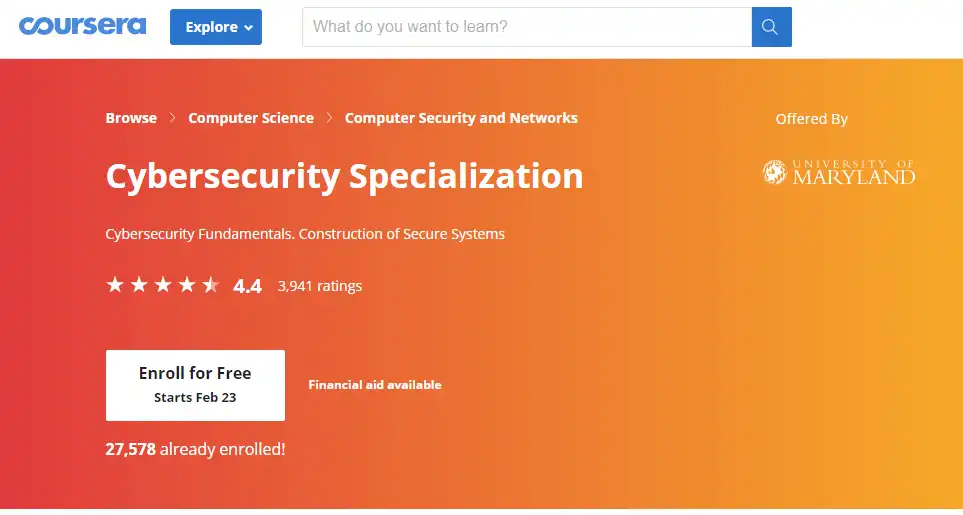Click the half-filled fifth rating star
This screenshot has width=963, height=515.
click(x=210, y=285)
